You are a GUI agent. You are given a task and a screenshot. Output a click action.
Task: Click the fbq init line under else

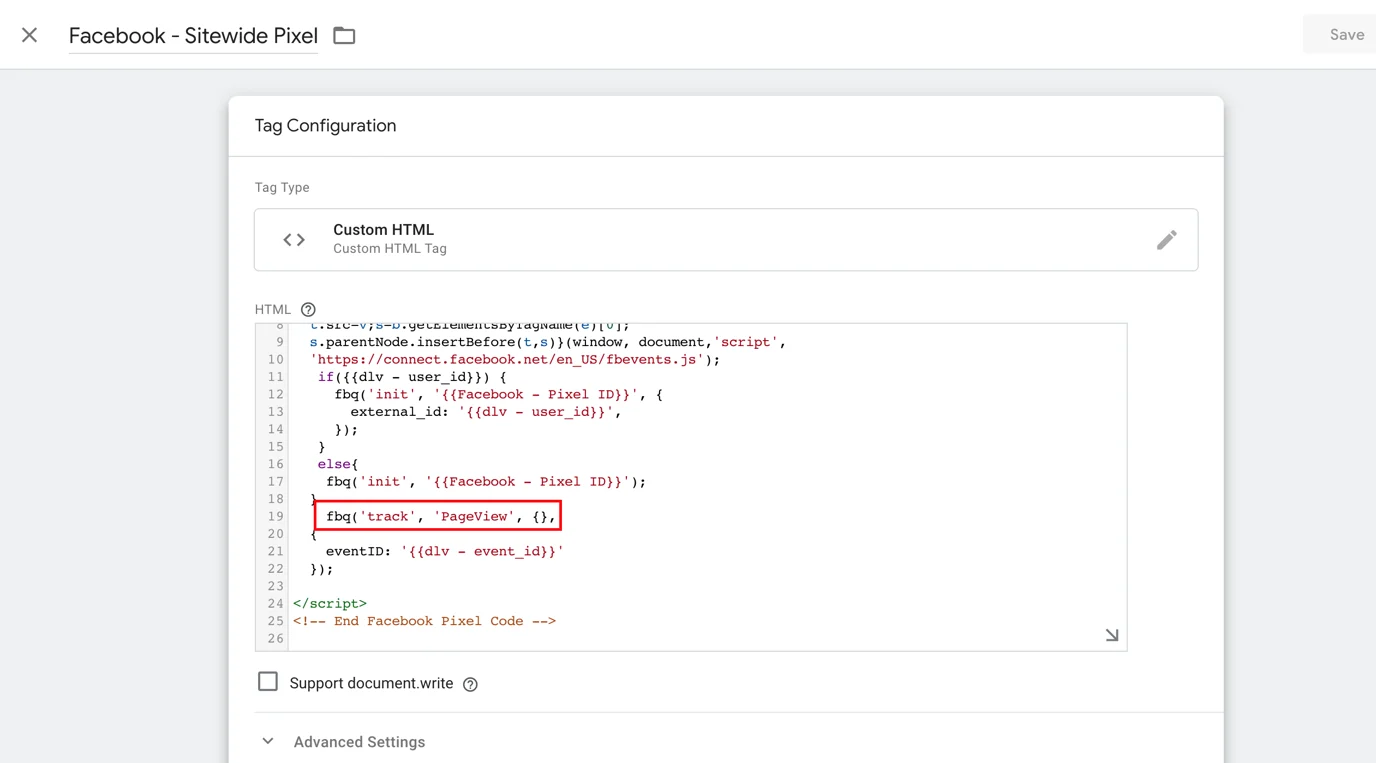[486, 481]
